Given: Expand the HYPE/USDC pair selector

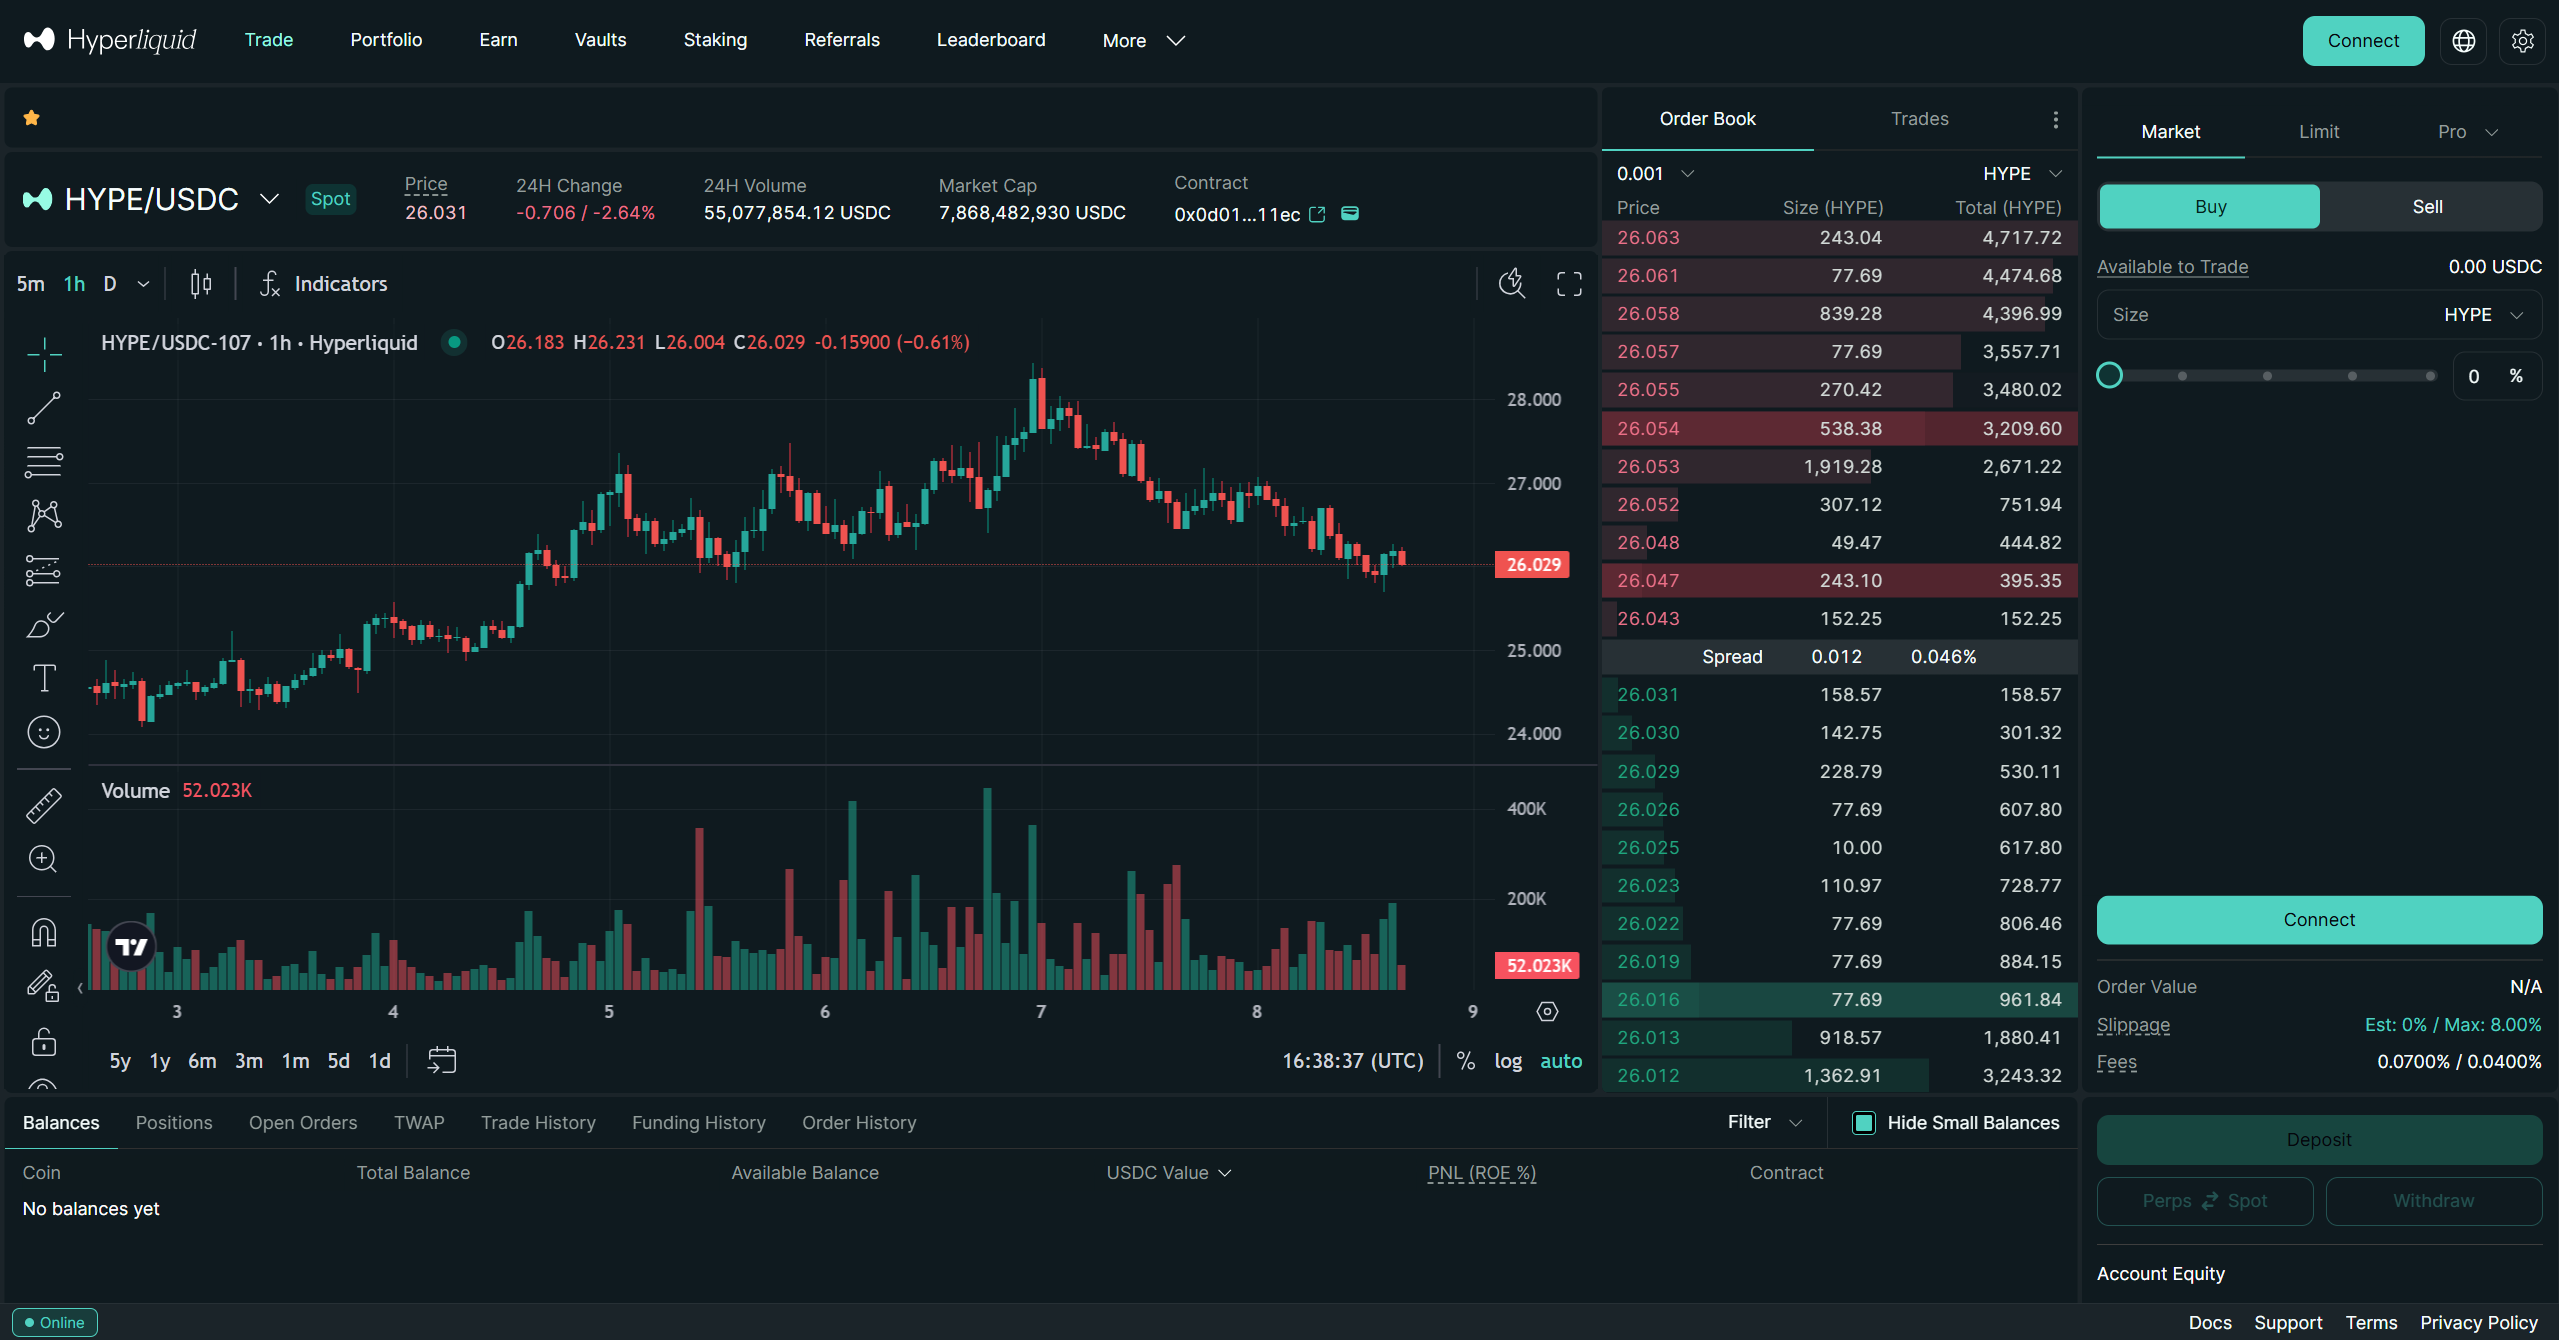Looking at the screenshot, I should click(269, 199).
